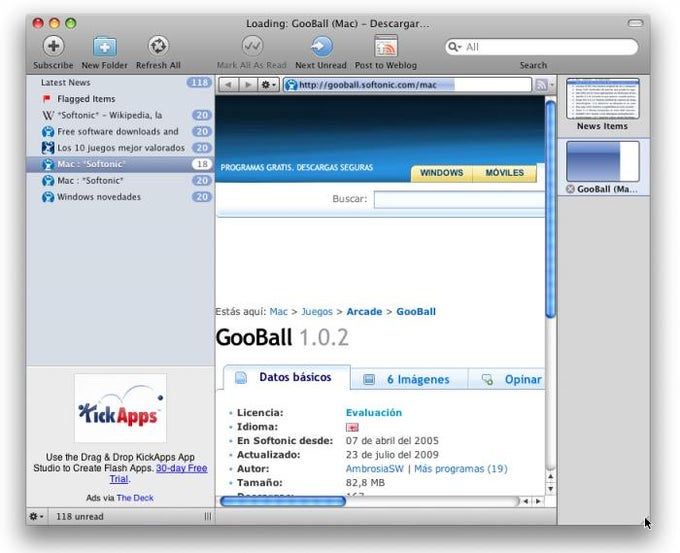Click scroll down arrow of page
Image resolution: width=680 pixels, height=553 pixels.
point(550,489)
